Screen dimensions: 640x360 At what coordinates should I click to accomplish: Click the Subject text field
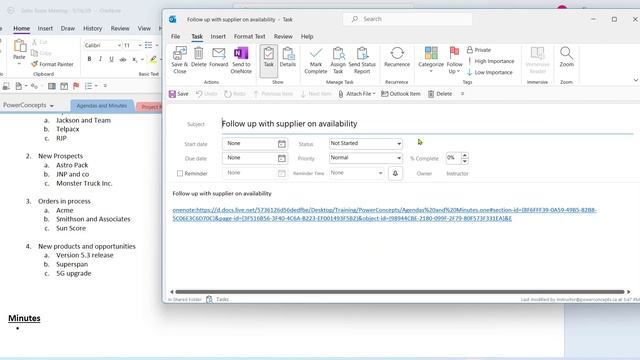(x=427, y=124)
